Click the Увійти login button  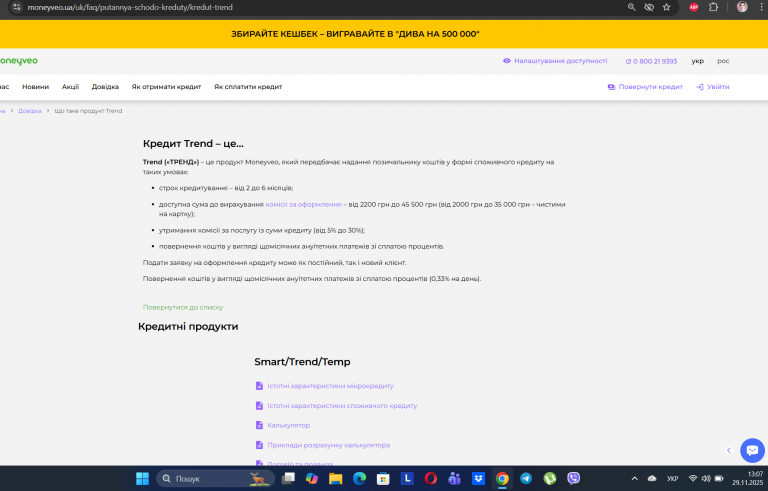(713, 87)
